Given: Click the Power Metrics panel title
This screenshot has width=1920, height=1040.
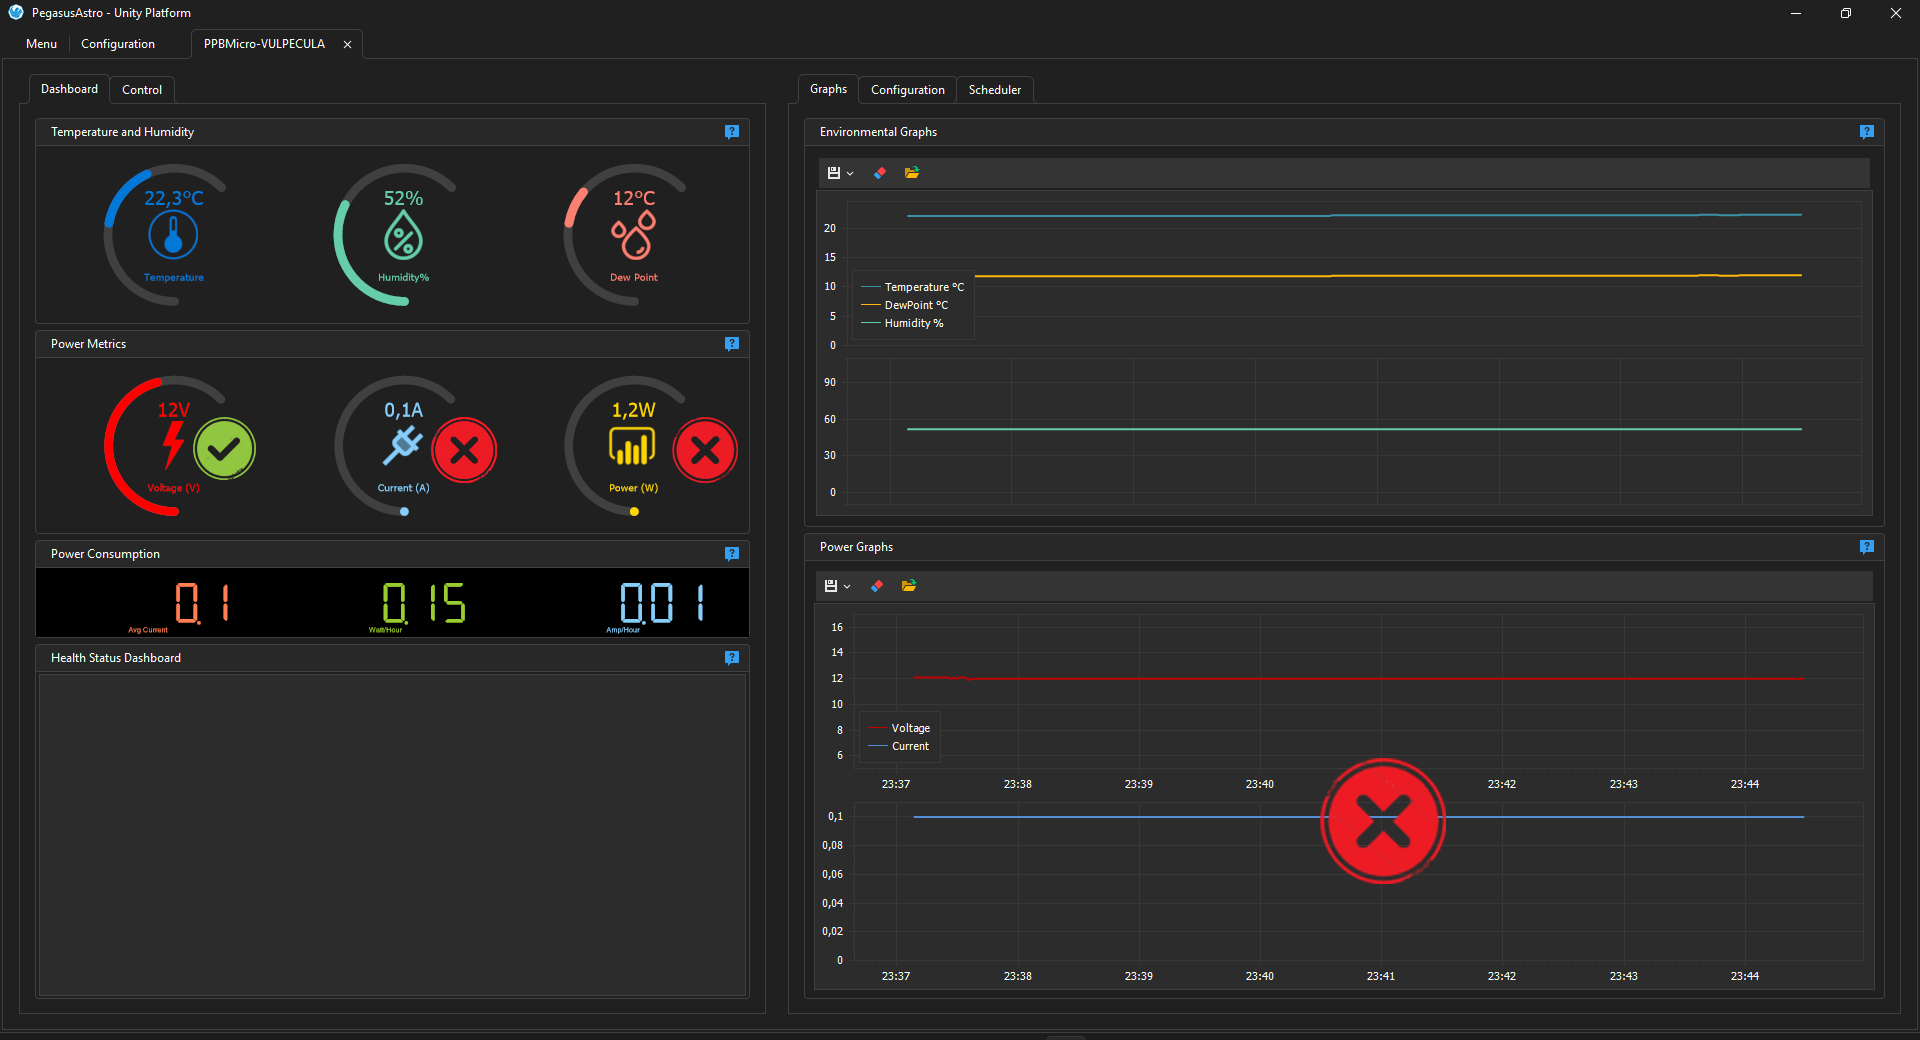Looking at the screenshot, I should pos(88,344).
